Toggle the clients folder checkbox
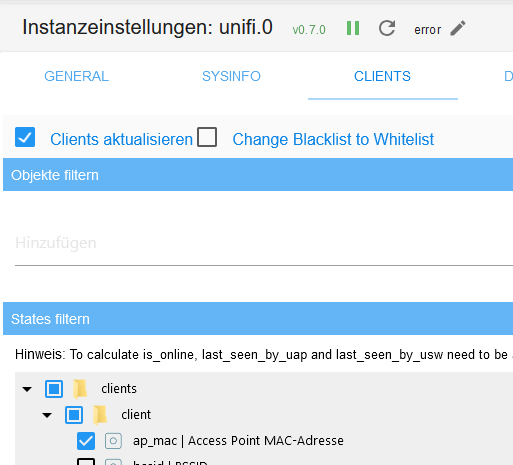513x465 pixels. [54, 389]
